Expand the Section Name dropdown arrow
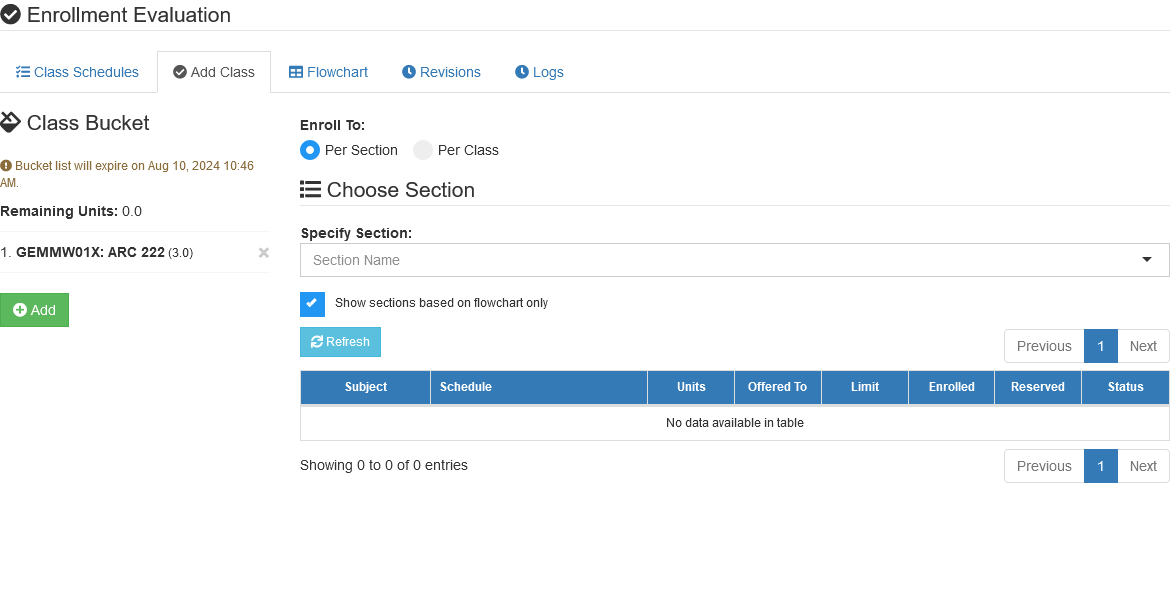 pos(1147,260)
